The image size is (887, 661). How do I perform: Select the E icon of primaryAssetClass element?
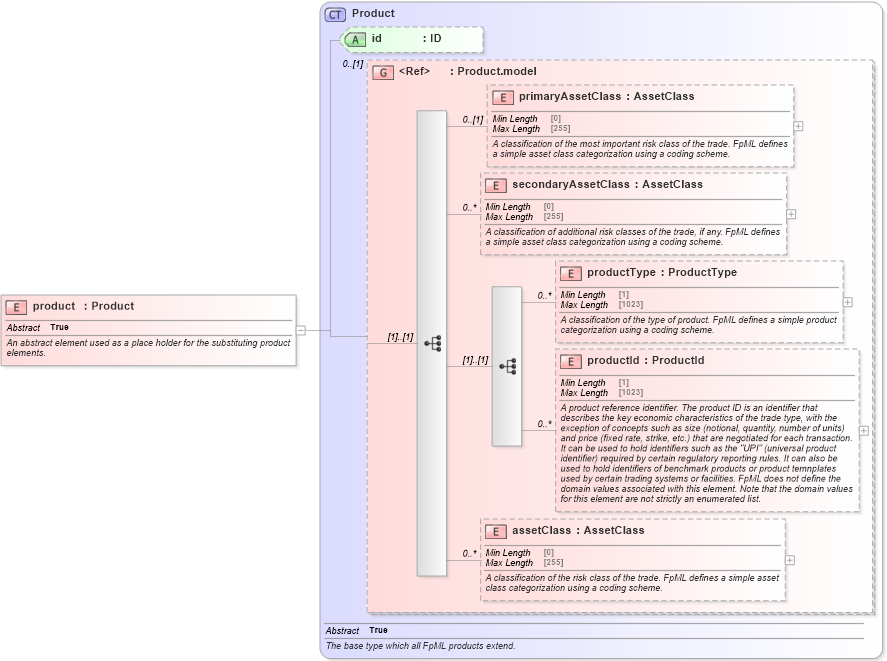pyautogui.click(x=502, y=97)
